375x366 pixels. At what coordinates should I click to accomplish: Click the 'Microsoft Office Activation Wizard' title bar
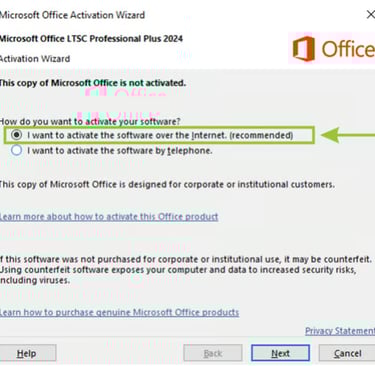click(72, 15)
